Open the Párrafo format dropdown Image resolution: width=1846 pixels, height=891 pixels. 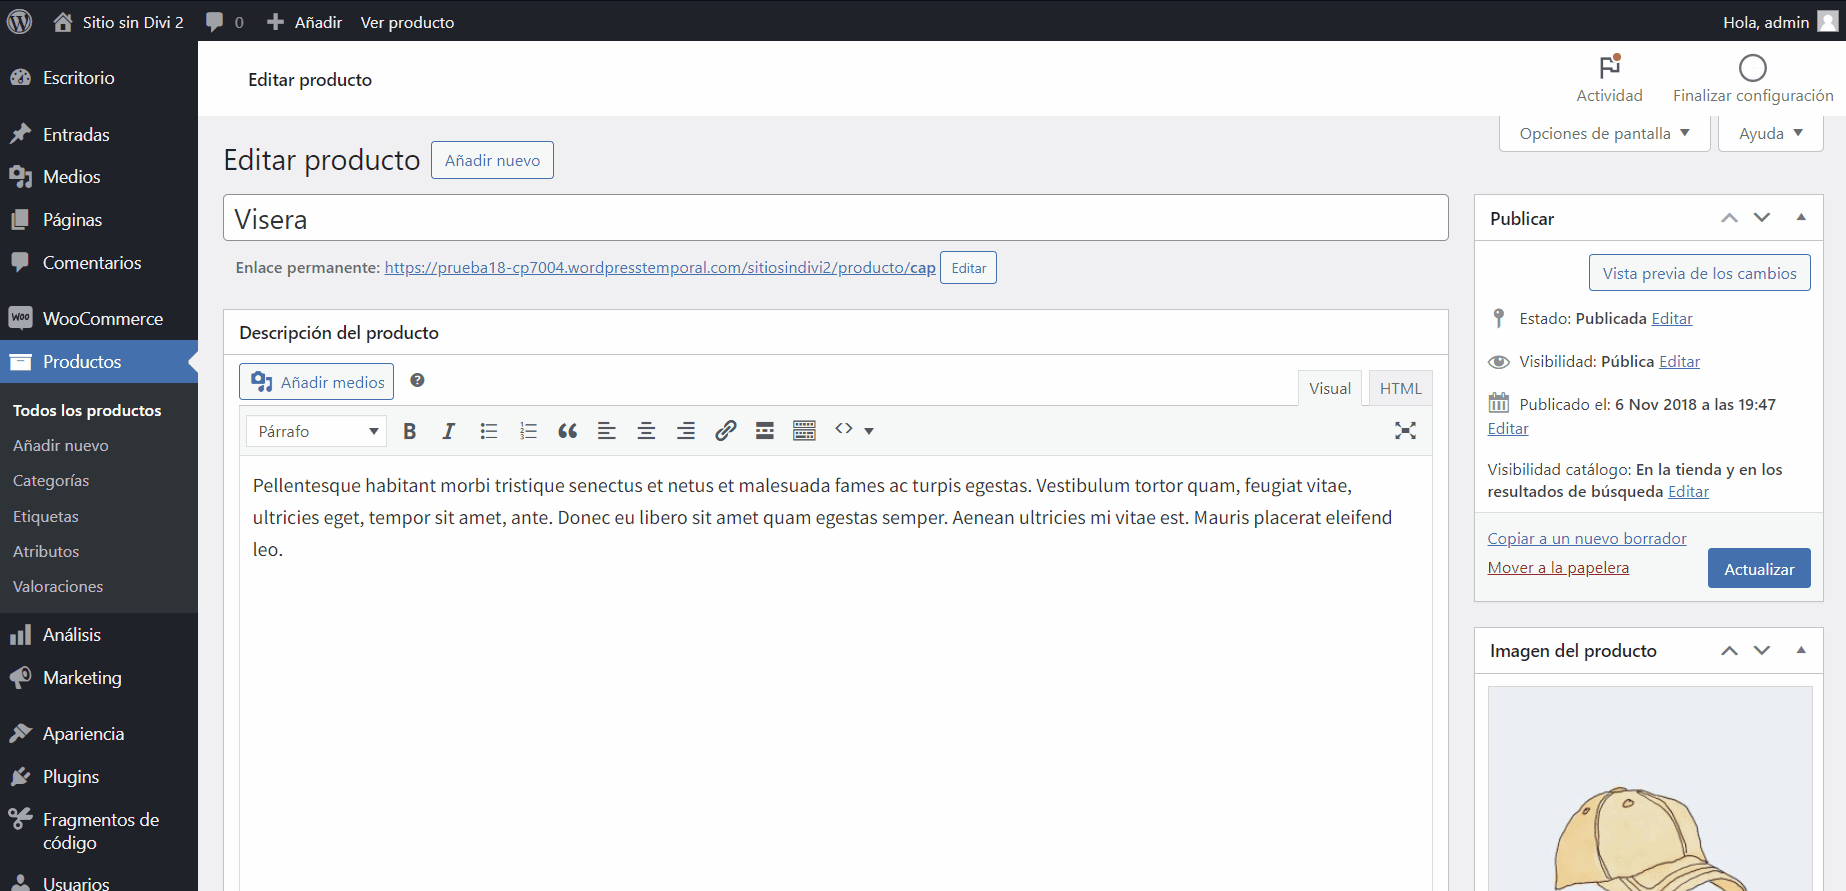[x=316, y=431]
